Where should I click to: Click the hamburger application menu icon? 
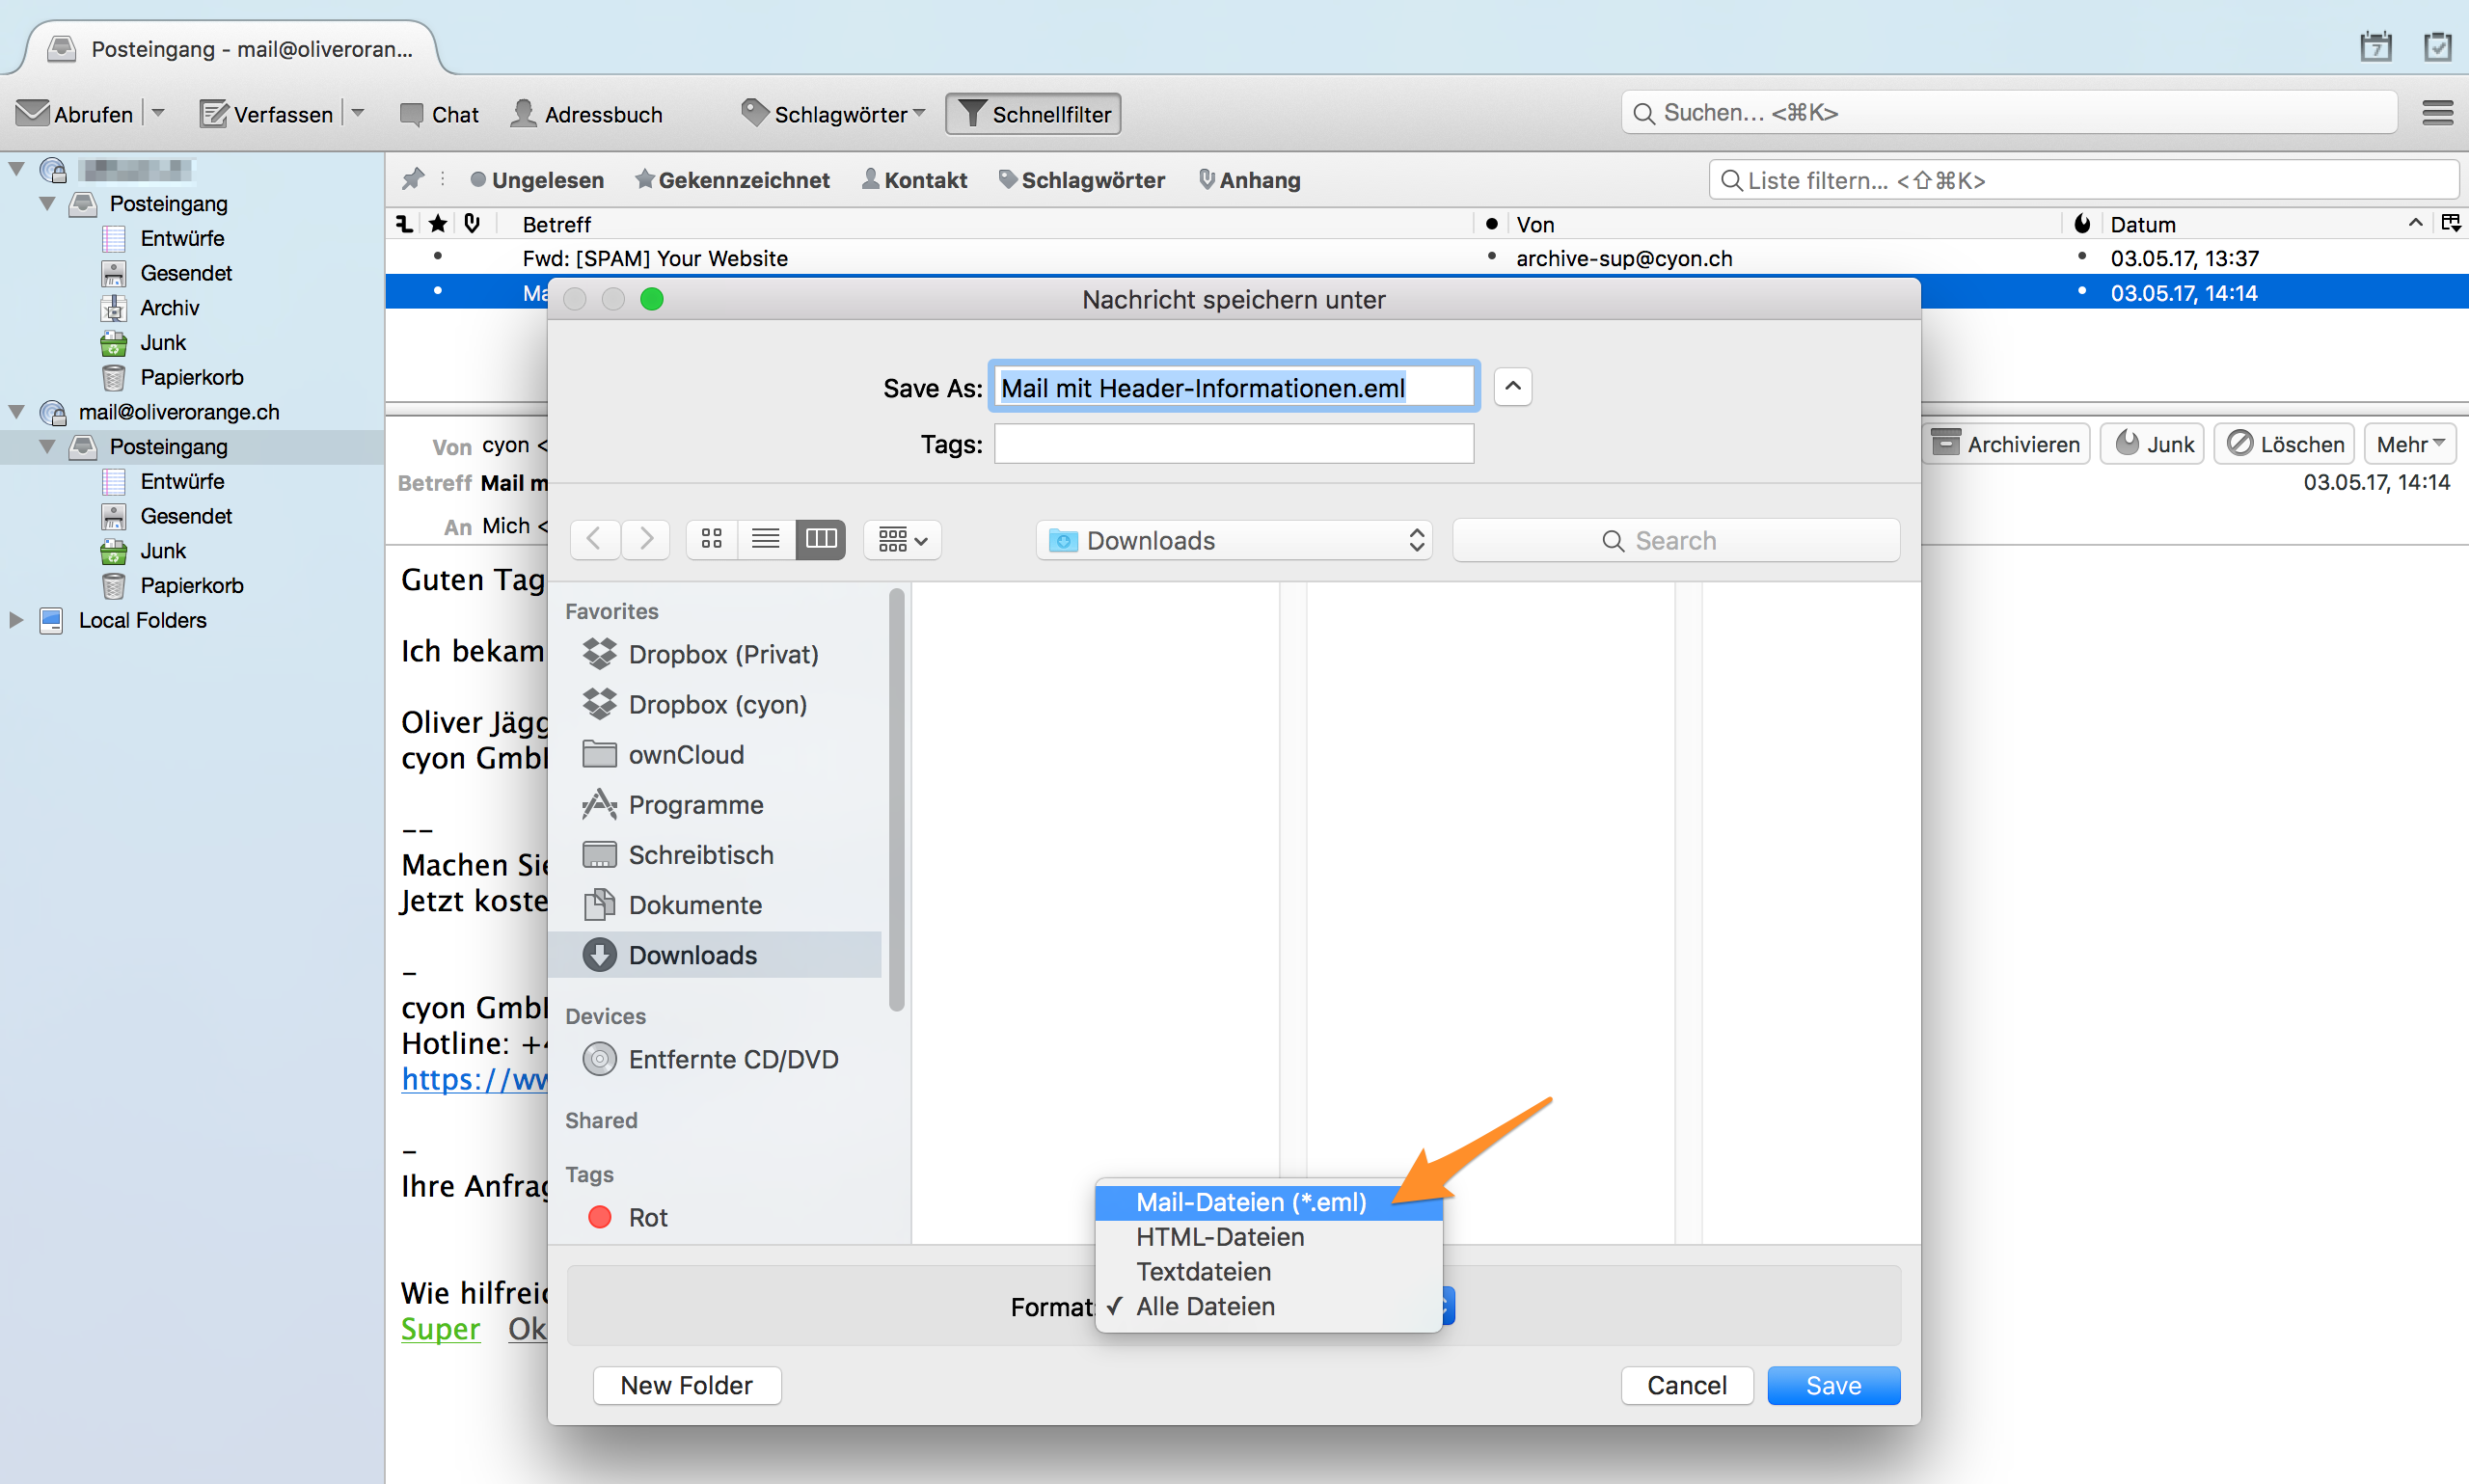2437,113
